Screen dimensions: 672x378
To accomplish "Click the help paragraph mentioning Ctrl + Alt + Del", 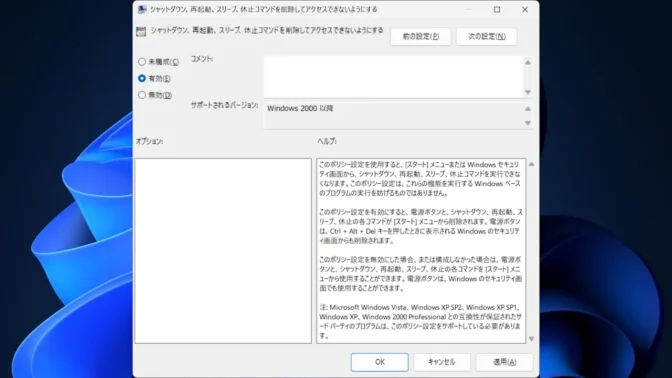I will coord(420,226).
